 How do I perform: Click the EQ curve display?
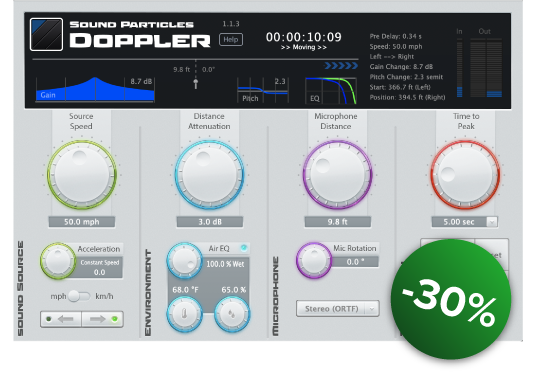point(331,91)
